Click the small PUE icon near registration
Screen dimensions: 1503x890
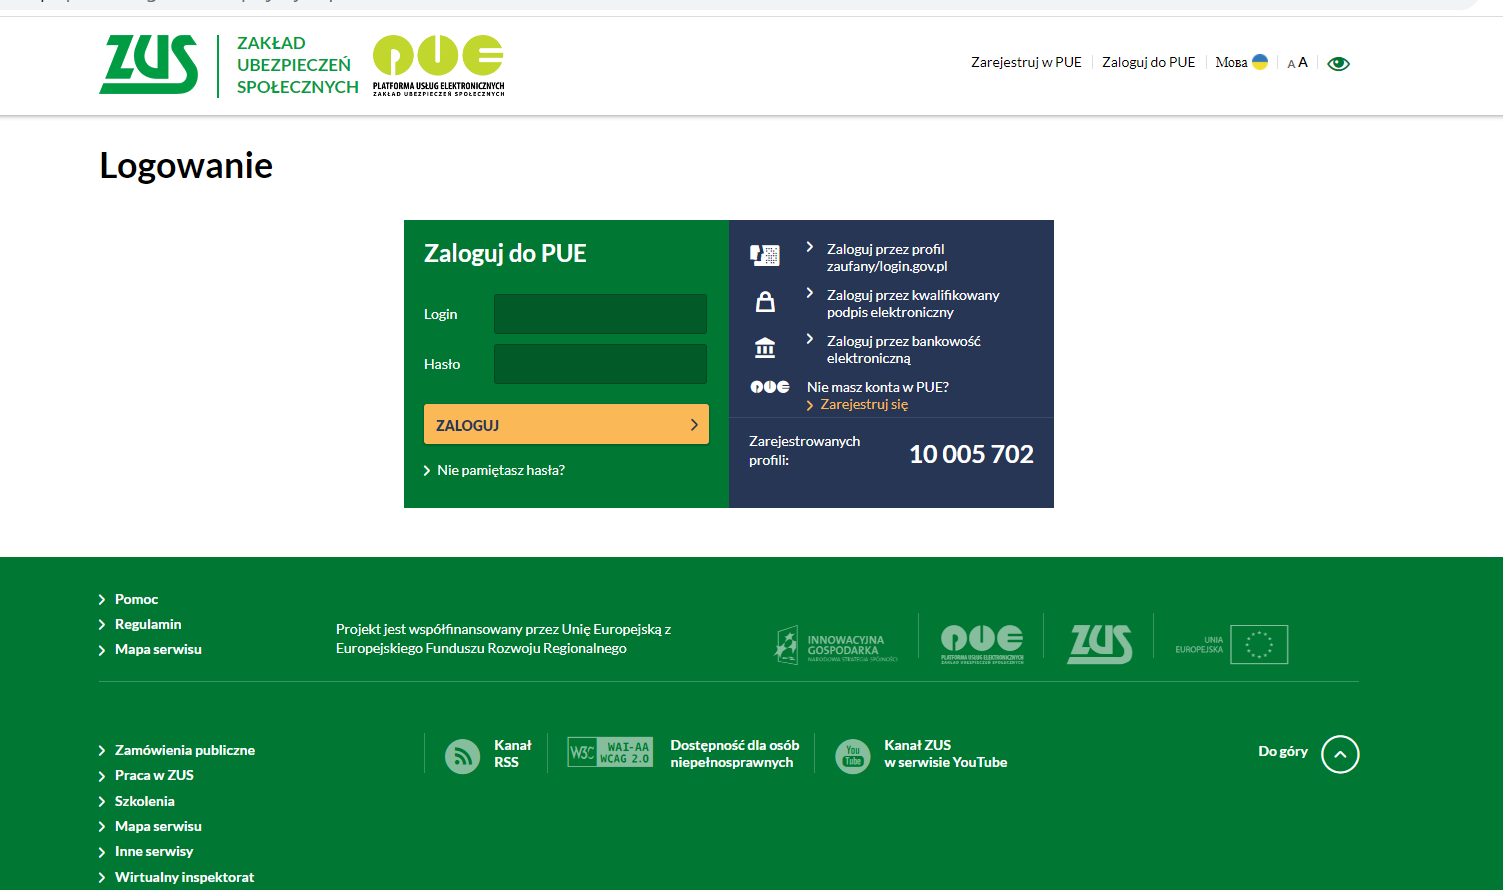[x=770, y=387]
